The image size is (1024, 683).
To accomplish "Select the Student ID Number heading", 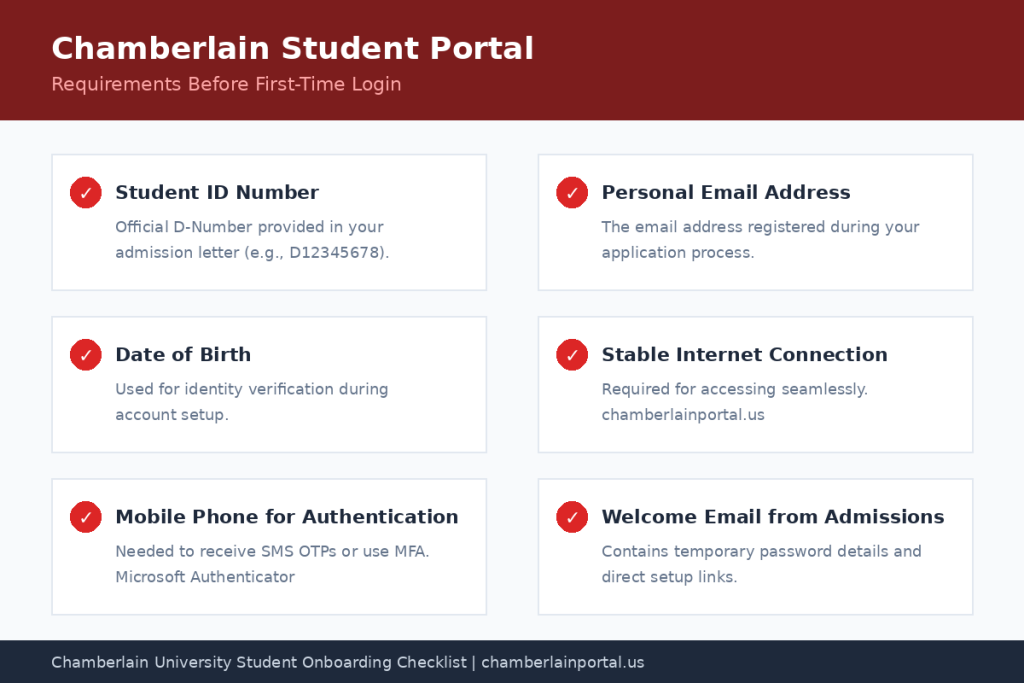I will [x=217, y=193].
